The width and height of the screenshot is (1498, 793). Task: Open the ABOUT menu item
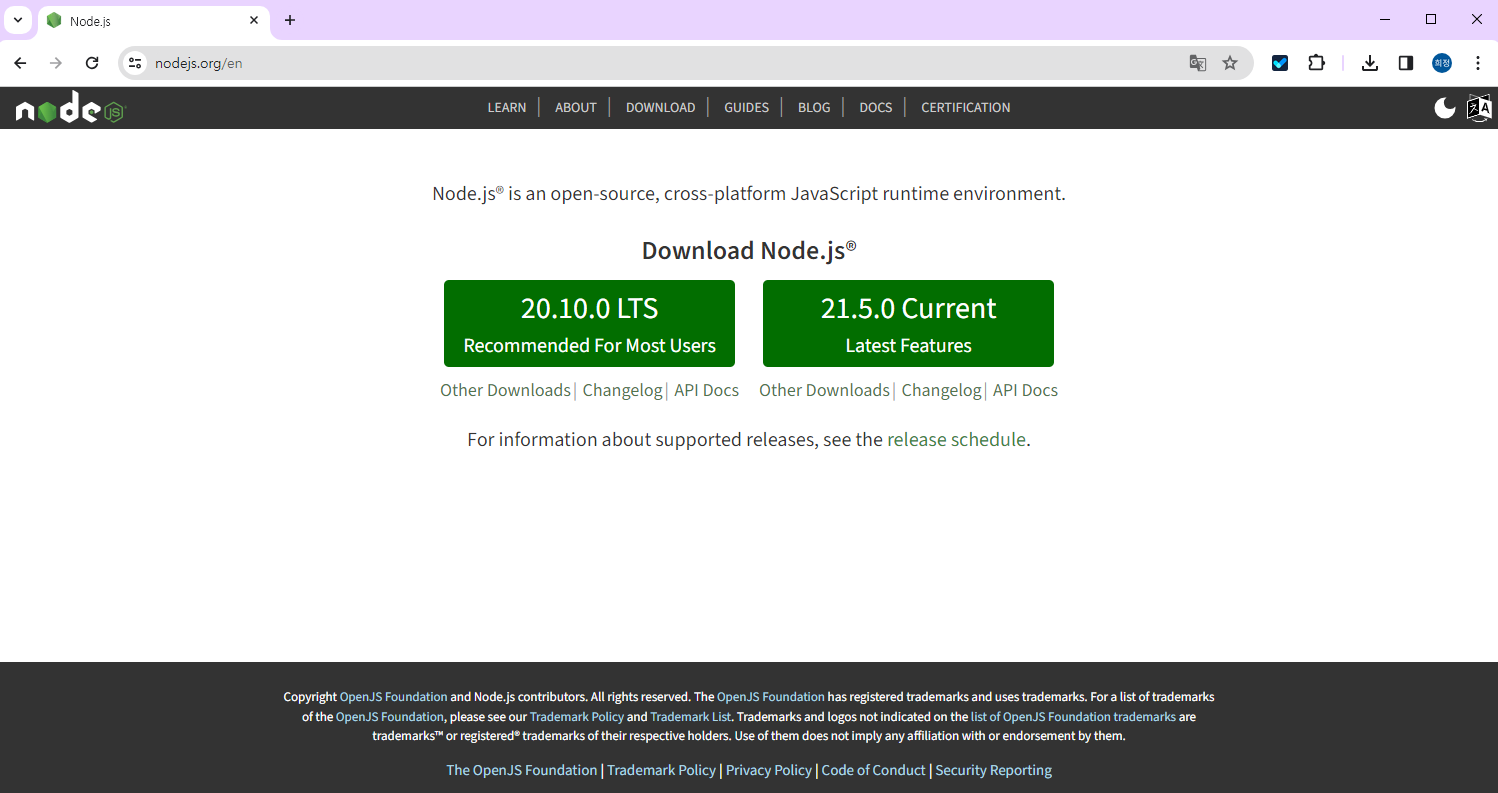click(x=576, y=107)
